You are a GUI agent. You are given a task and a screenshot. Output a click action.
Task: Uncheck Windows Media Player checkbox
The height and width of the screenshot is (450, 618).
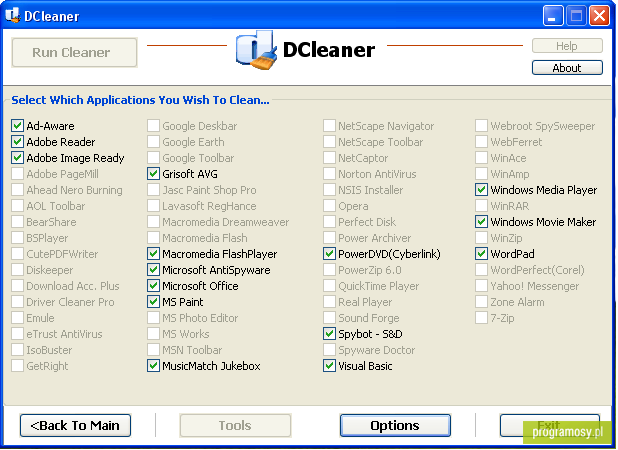coord(481,190)
